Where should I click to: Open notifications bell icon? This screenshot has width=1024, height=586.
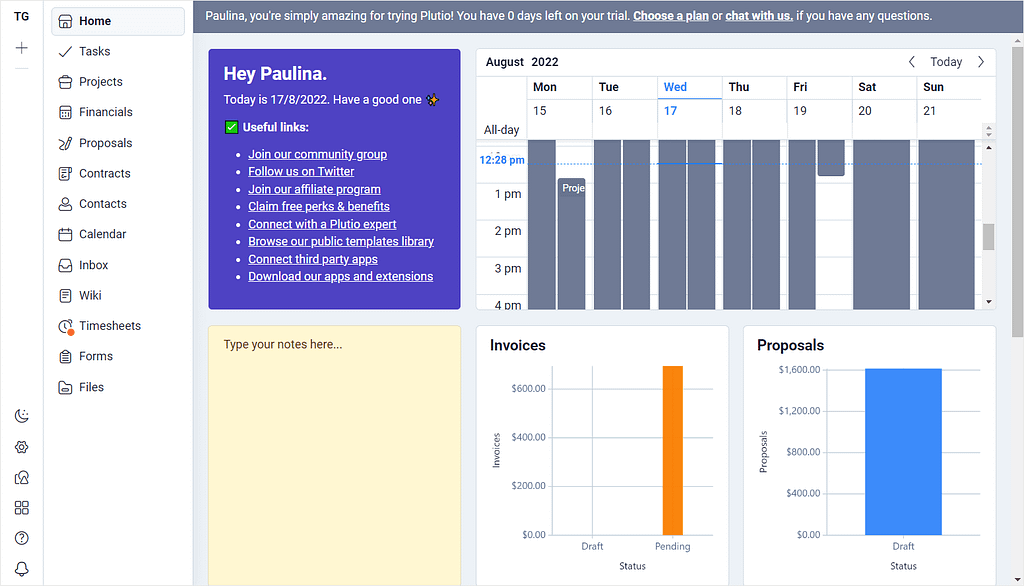coord(22,569)
